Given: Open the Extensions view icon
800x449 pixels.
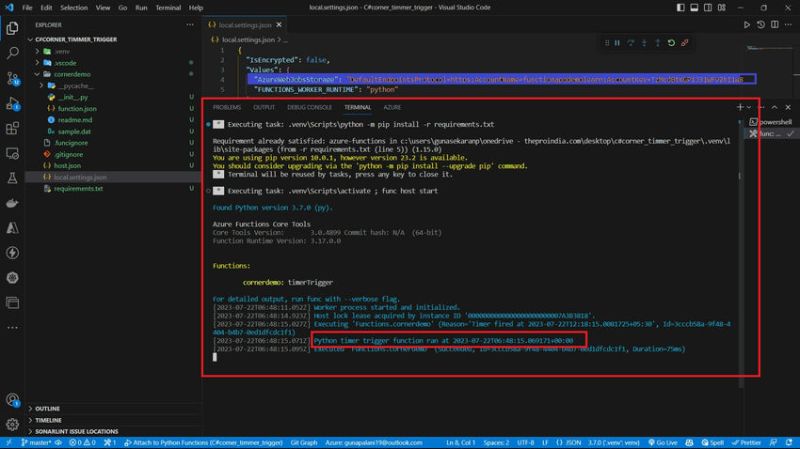Looking at the screenshot, I should (12, 128).
